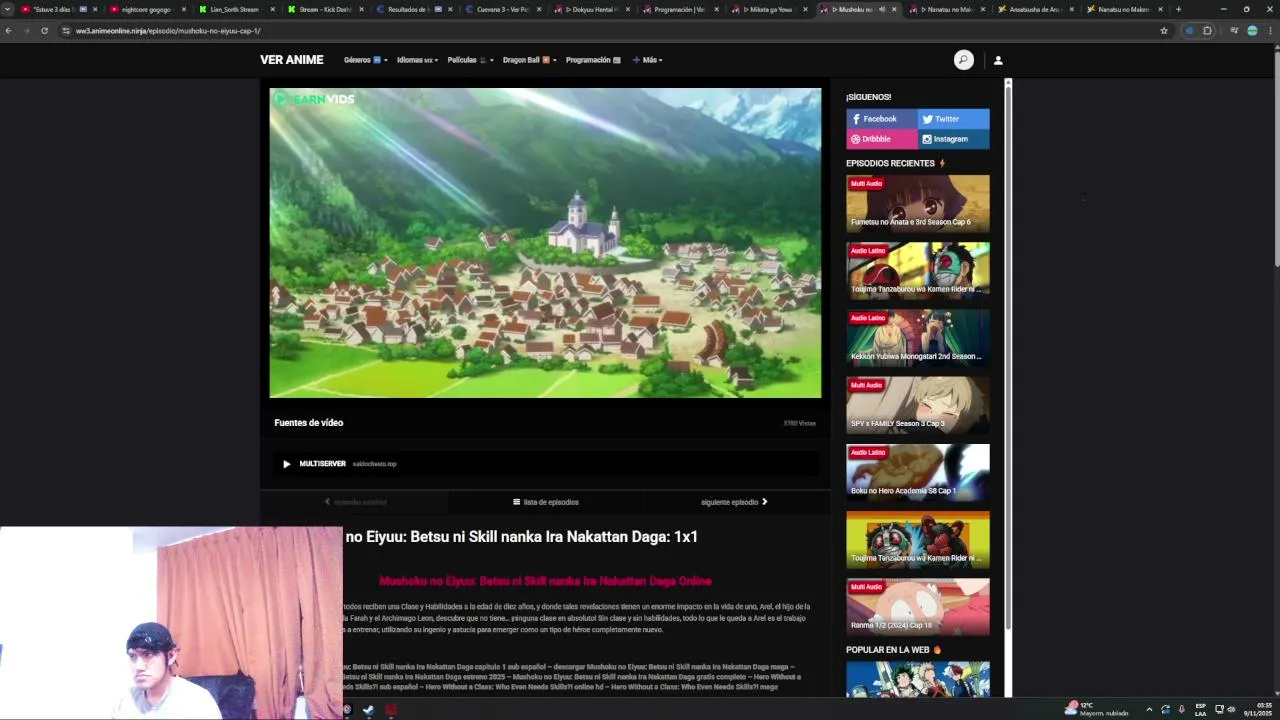Go to episodio anterior
This screenshot has height=720, width=1280.
355,502
